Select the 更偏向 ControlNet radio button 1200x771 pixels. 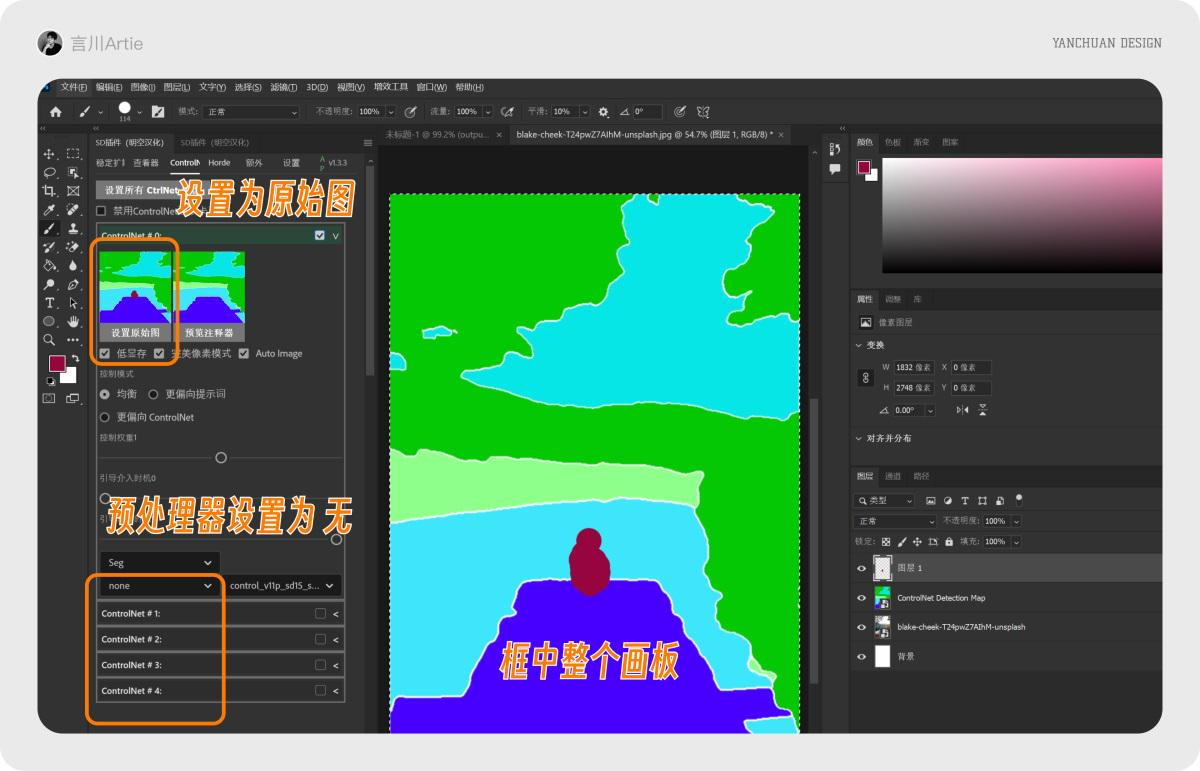click(103, 415)
